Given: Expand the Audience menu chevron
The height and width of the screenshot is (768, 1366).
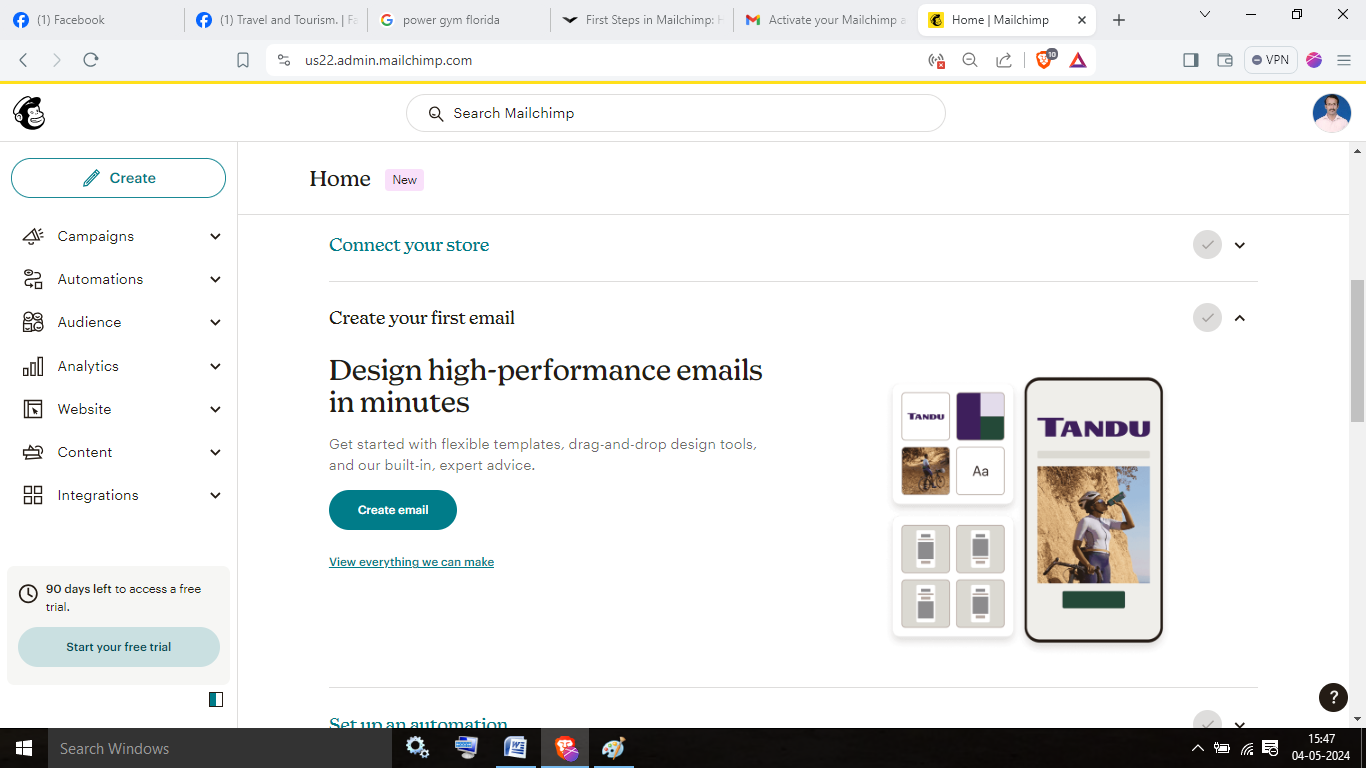Looking at the screenshot, I should (x=215, y=322).
